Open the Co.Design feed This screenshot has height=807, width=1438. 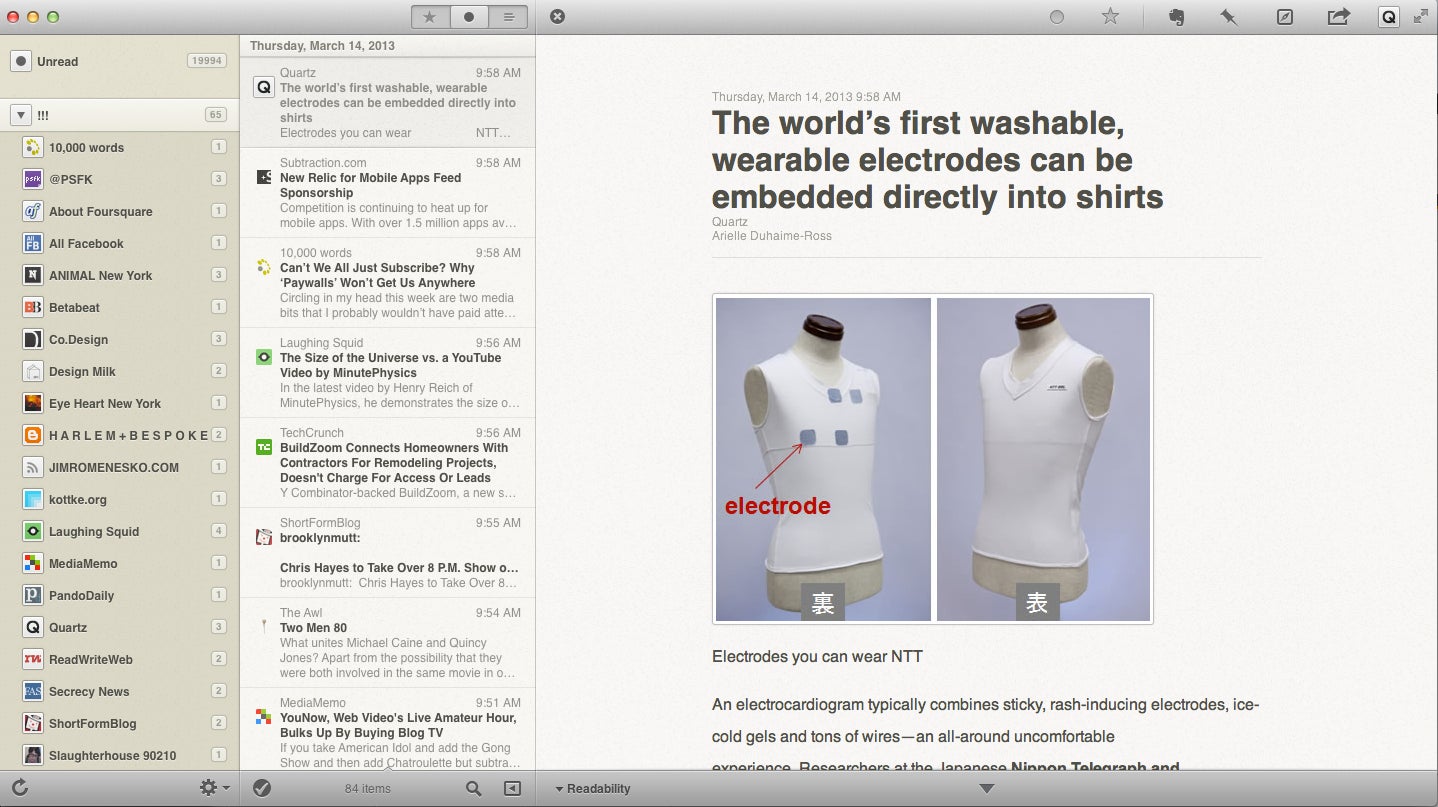coord(119,339)
